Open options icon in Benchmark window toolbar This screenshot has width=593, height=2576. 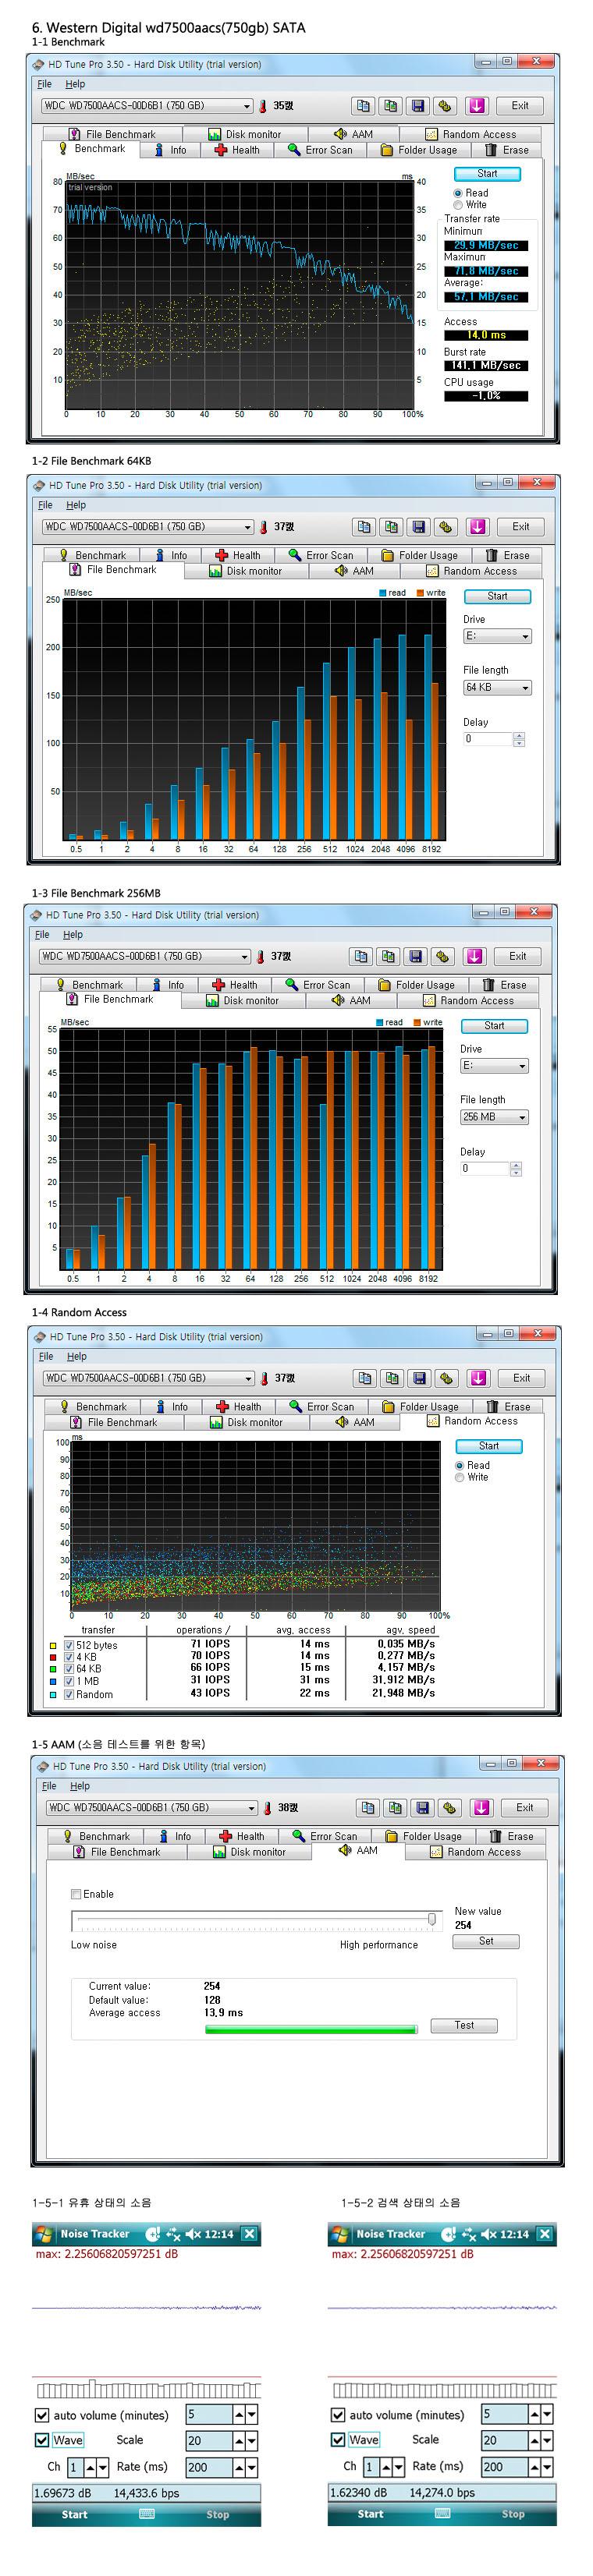[x=445, y=105]
